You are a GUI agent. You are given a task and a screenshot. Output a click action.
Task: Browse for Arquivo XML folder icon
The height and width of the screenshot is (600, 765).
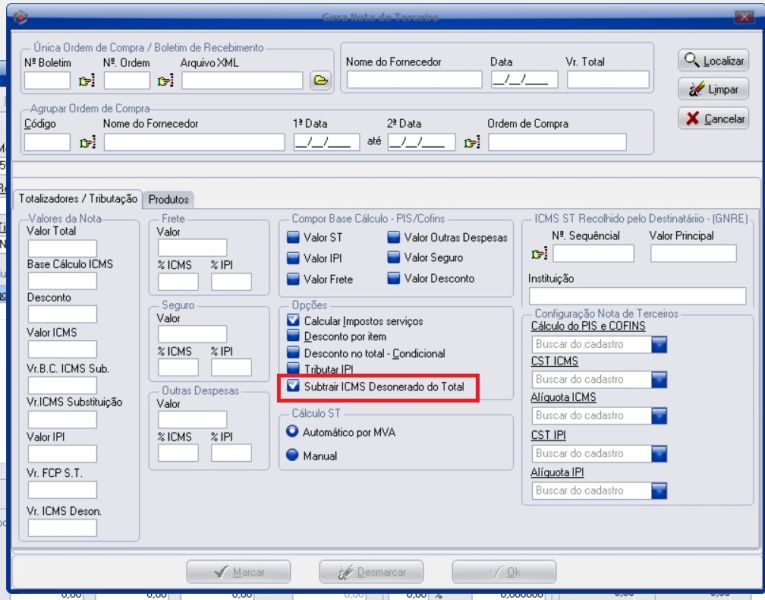point(321,80)
